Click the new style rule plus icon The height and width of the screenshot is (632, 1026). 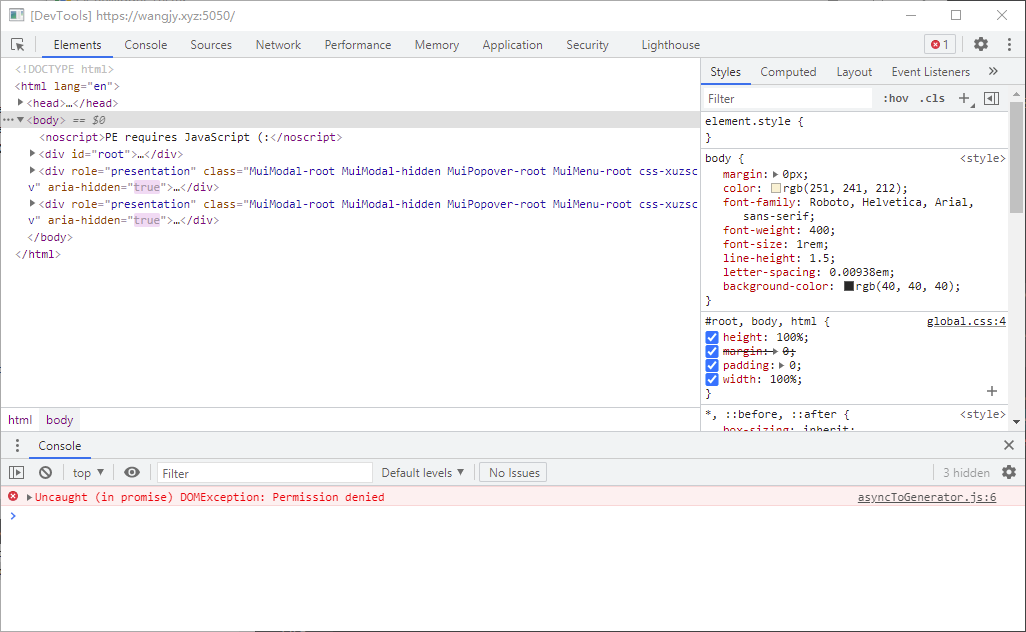point(964,99)
